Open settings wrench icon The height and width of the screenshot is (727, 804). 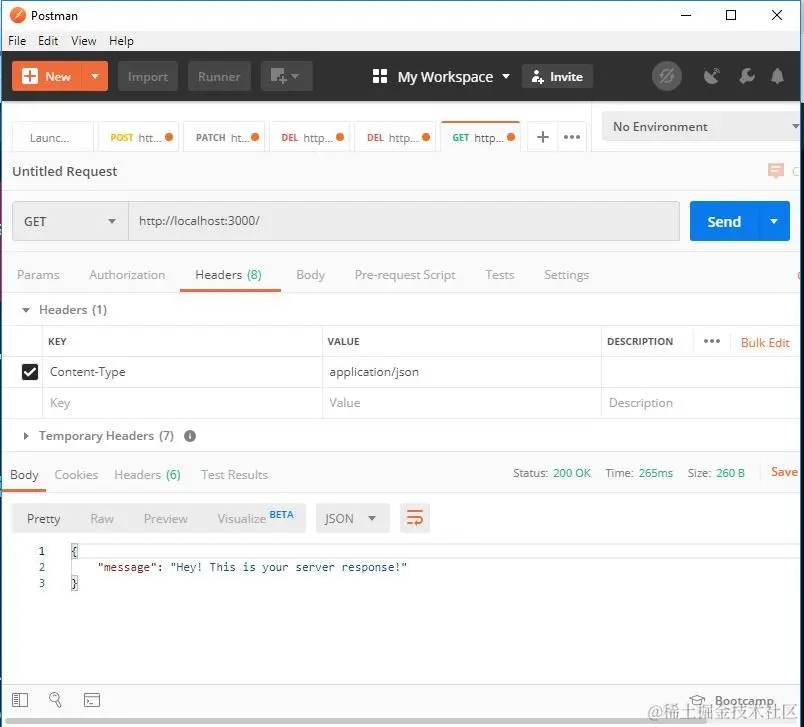(747, 76)
